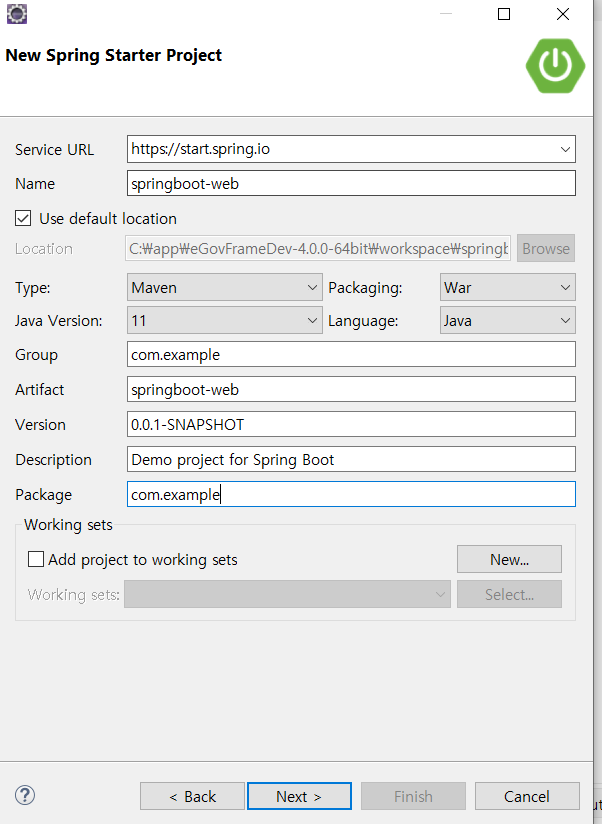The width and height of the screenshot is (602, 824).
Task: Click the Packaging: label
Action: [x=365, y=288]
